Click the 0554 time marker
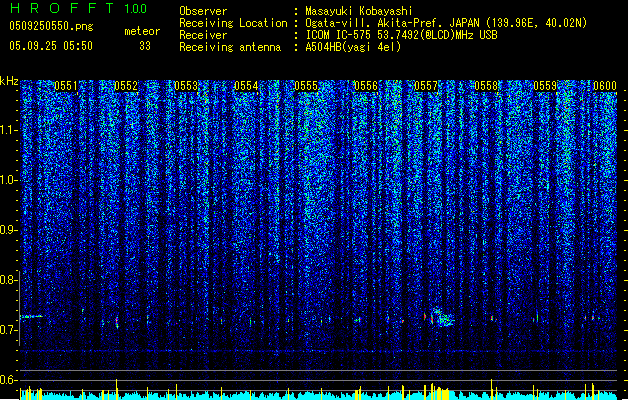This screenshot has width=629, height=400. [246, 86]
